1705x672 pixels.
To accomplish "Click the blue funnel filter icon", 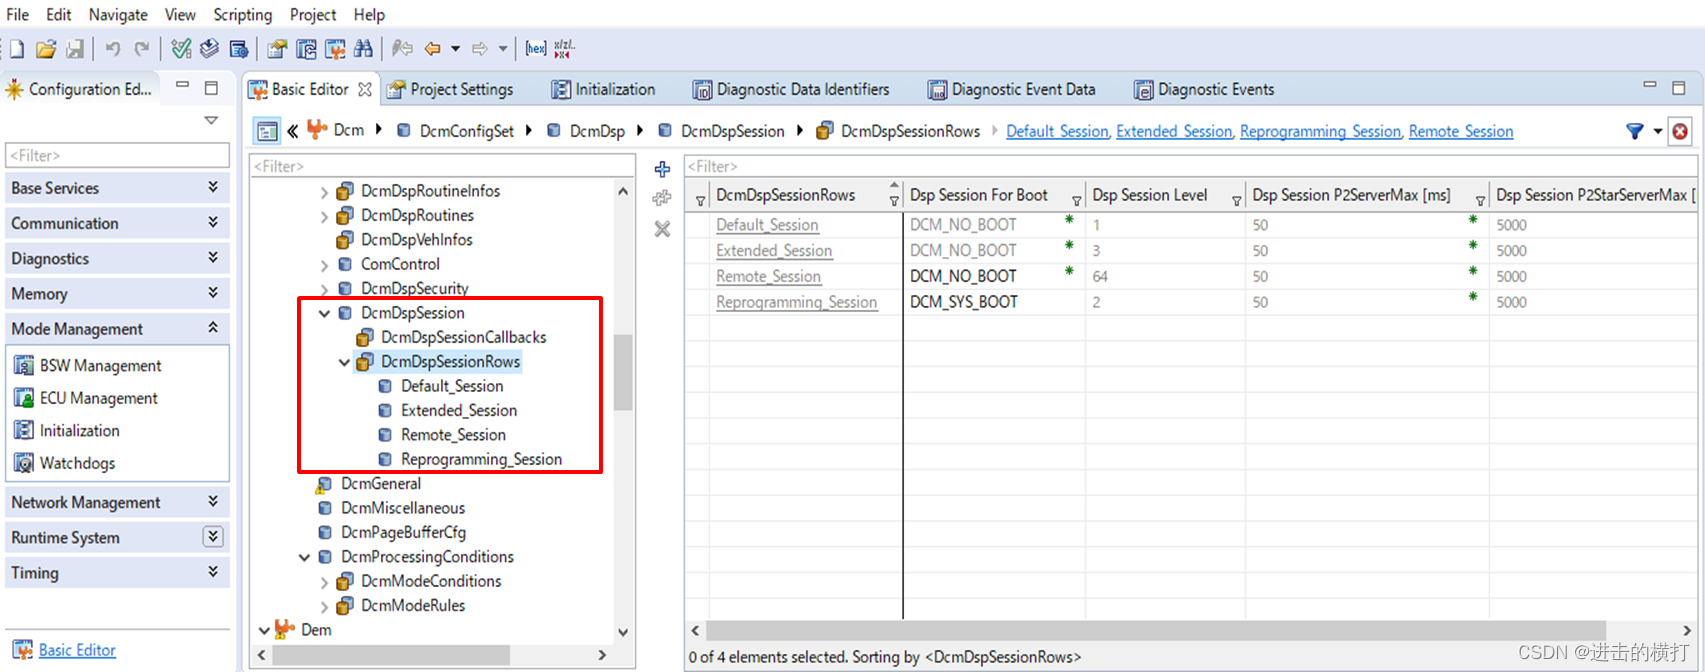I will tap(1635, 131).
